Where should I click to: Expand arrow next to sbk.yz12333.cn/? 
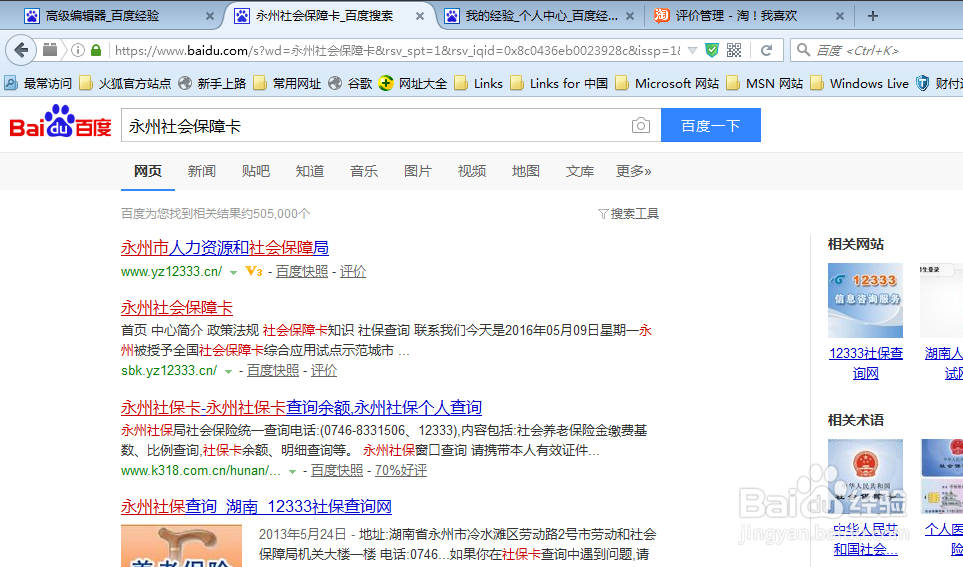pos(228,372)
